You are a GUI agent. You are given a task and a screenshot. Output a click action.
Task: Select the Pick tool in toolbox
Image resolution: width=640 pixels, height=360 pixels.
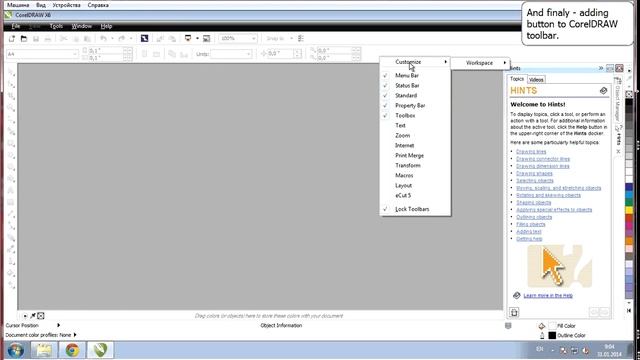pos(11,73)
